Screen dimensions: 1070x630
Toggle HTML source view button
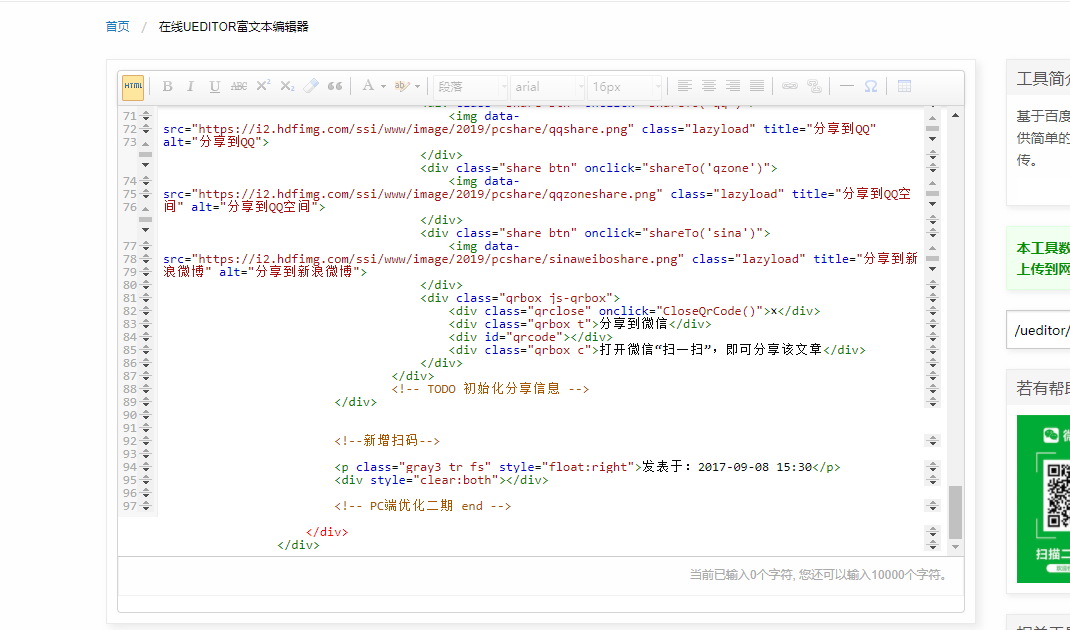pos(133,87)
